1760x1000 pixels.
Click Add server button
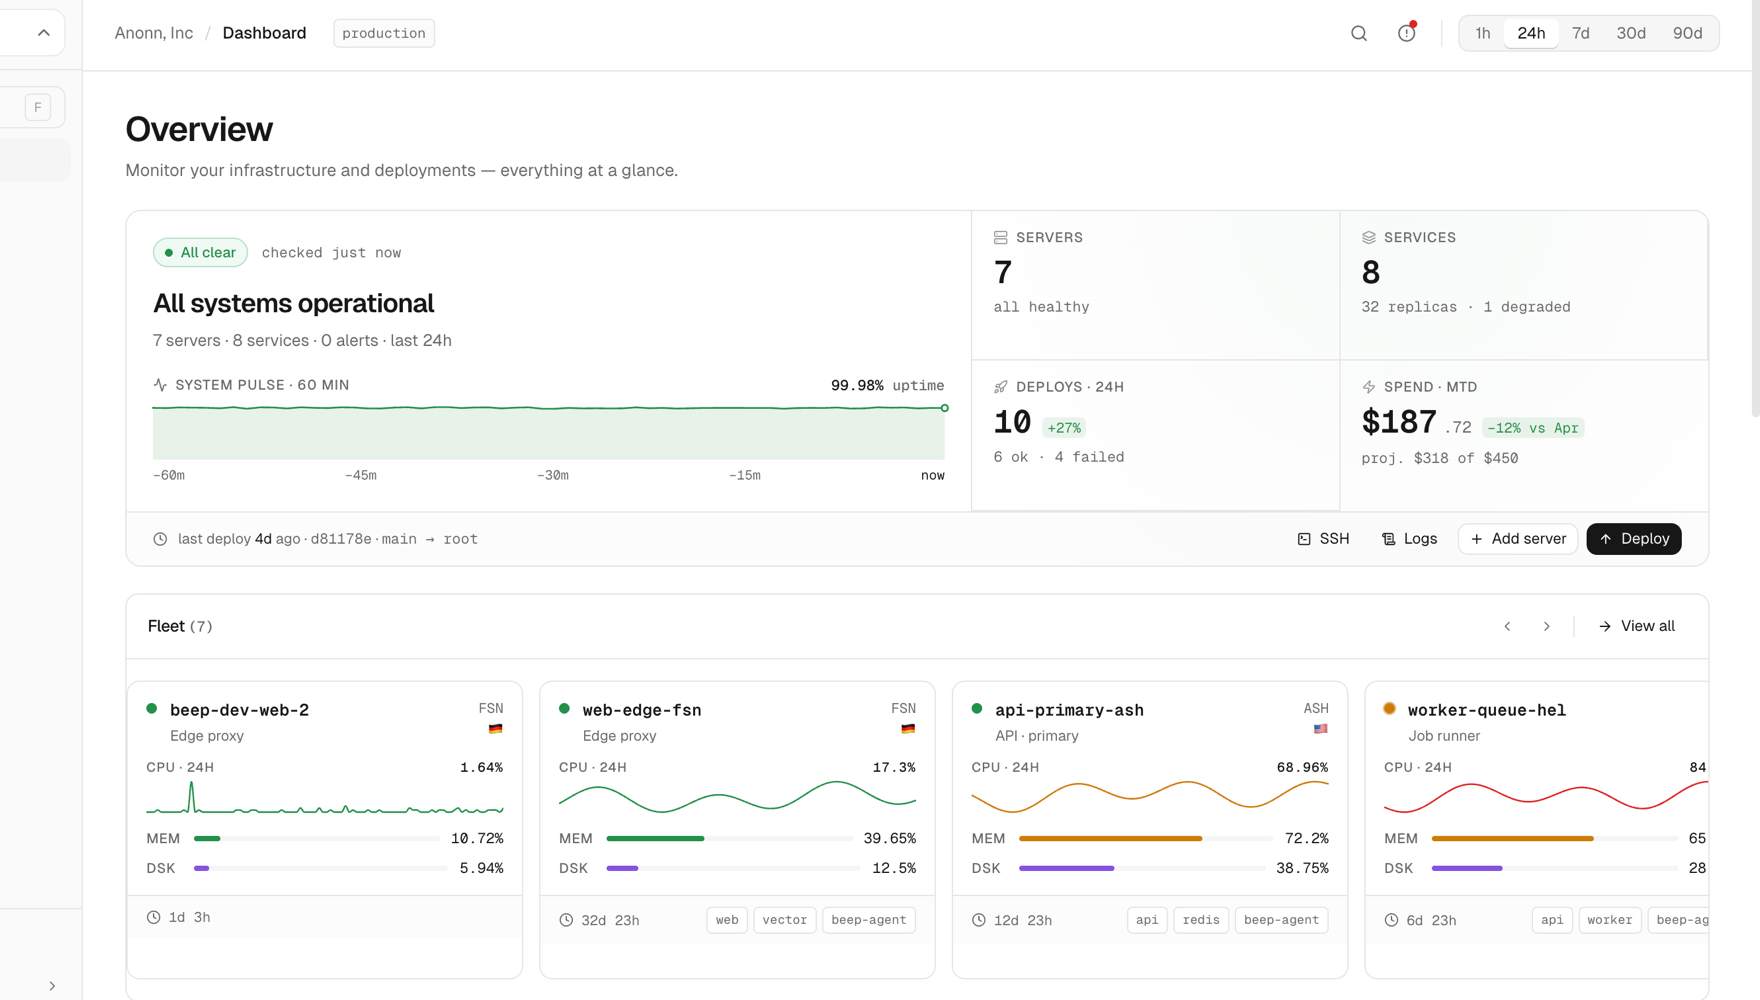click(x=1518, y=539)
